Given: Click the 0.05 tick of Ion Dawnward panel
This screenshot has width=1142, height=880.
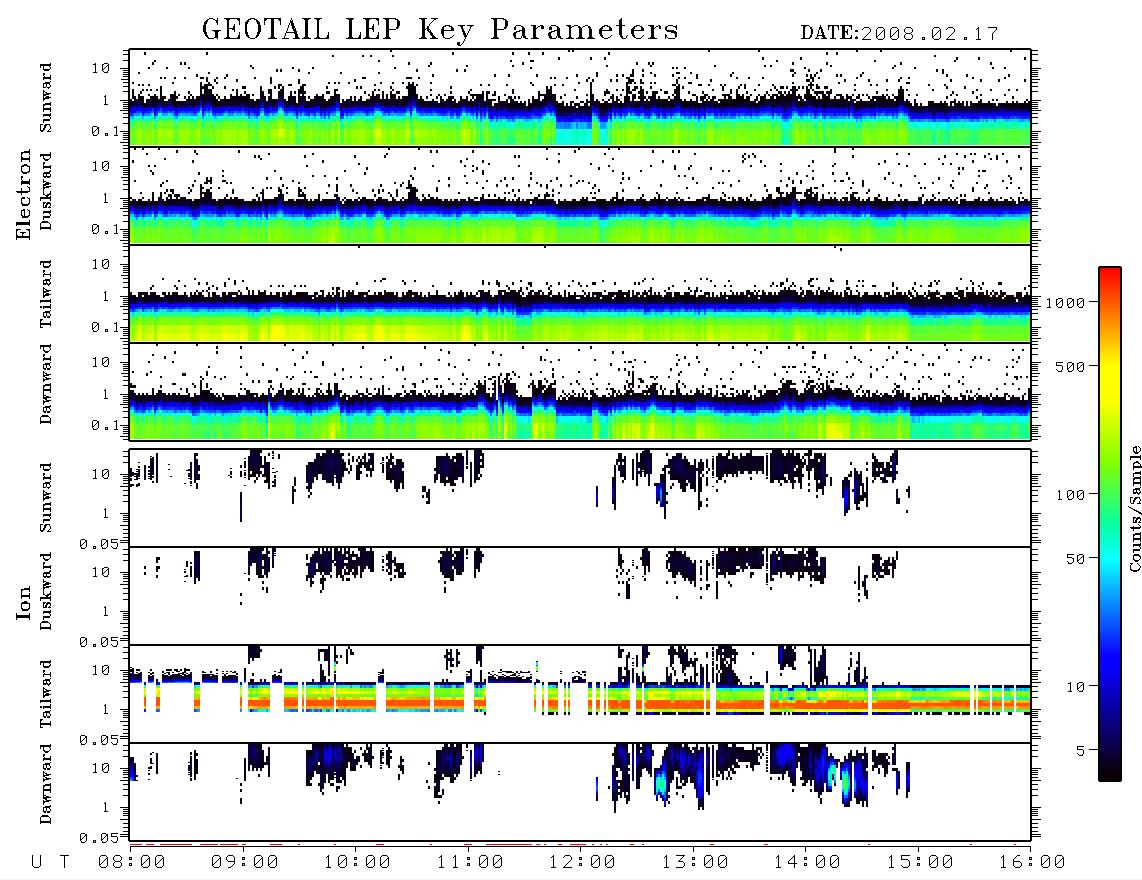Looking at the screenshot, I should click(x=98, y=838).
